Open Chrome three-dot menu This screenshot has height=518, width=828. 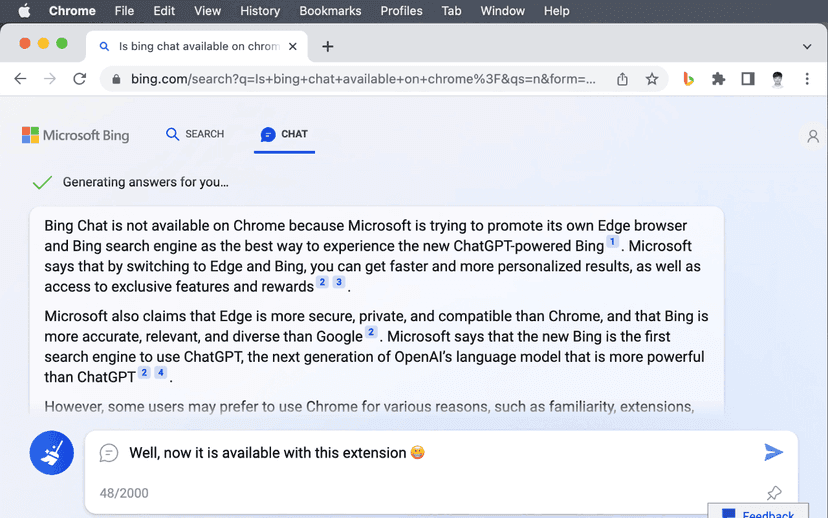807,79
